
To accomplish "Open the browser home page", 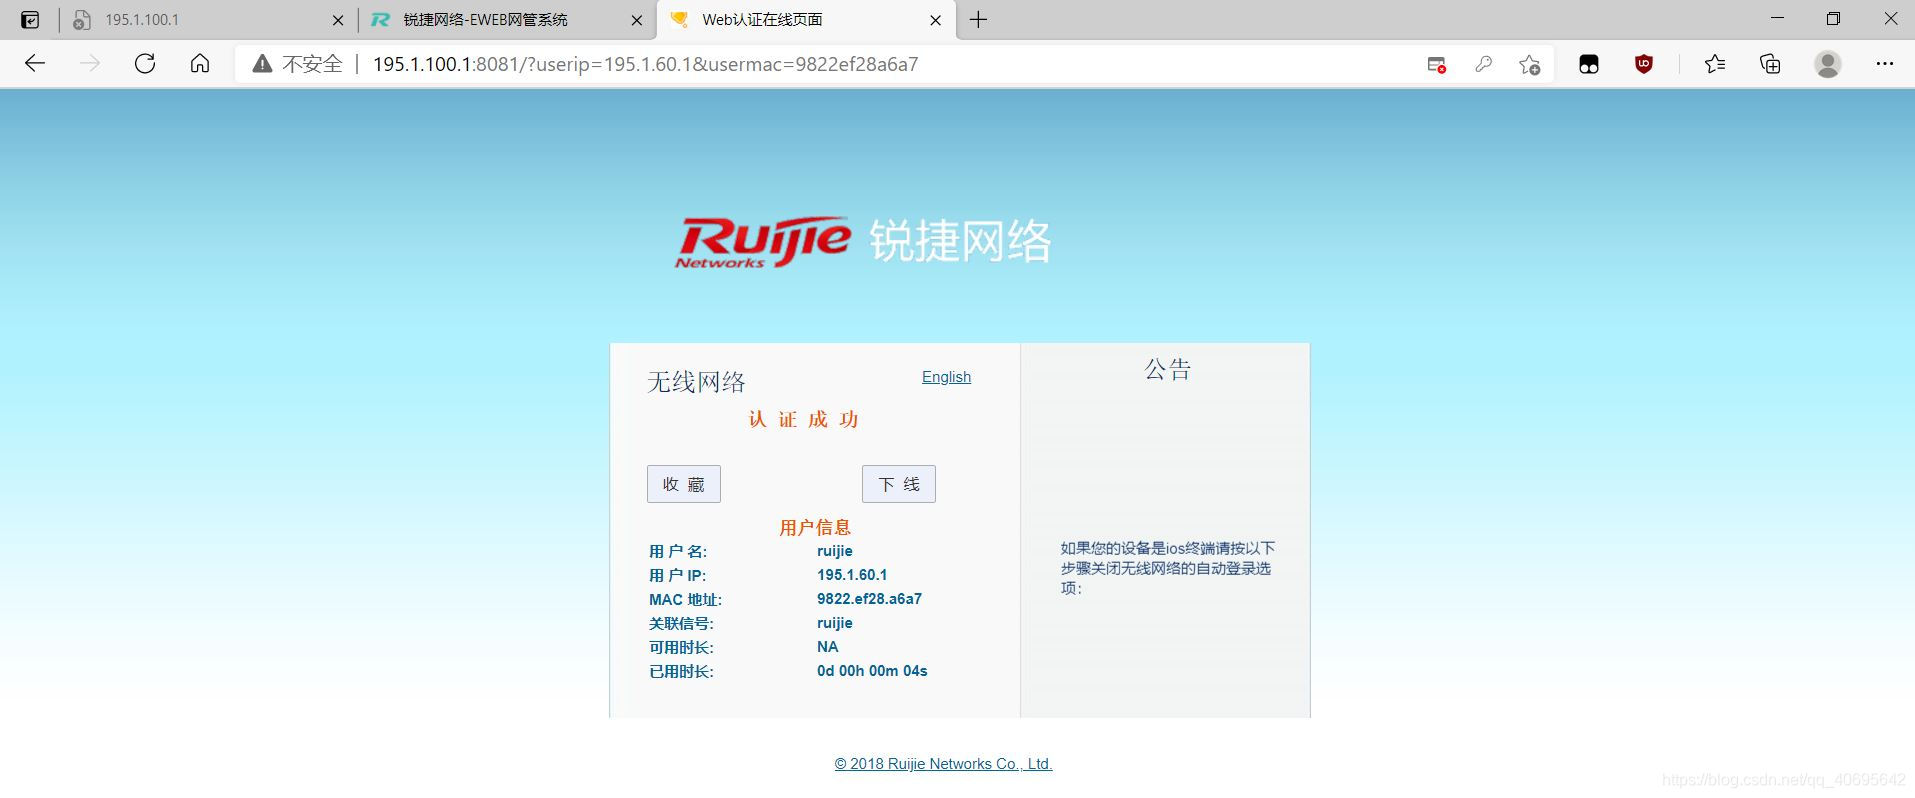I will pos(200,64).
